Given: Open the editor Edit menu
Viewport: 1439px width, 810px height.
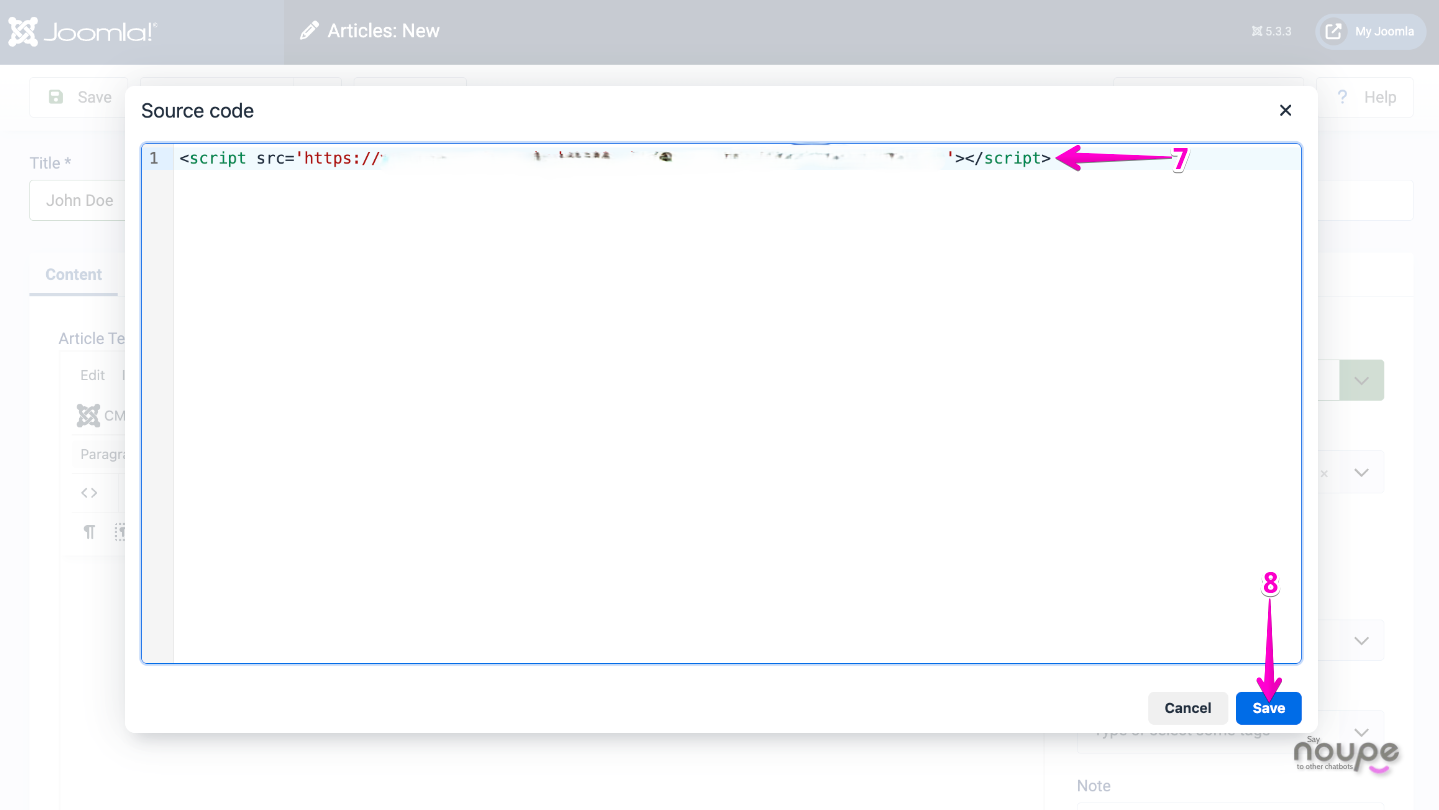Looking at the screenshot, I should point(92,375).
